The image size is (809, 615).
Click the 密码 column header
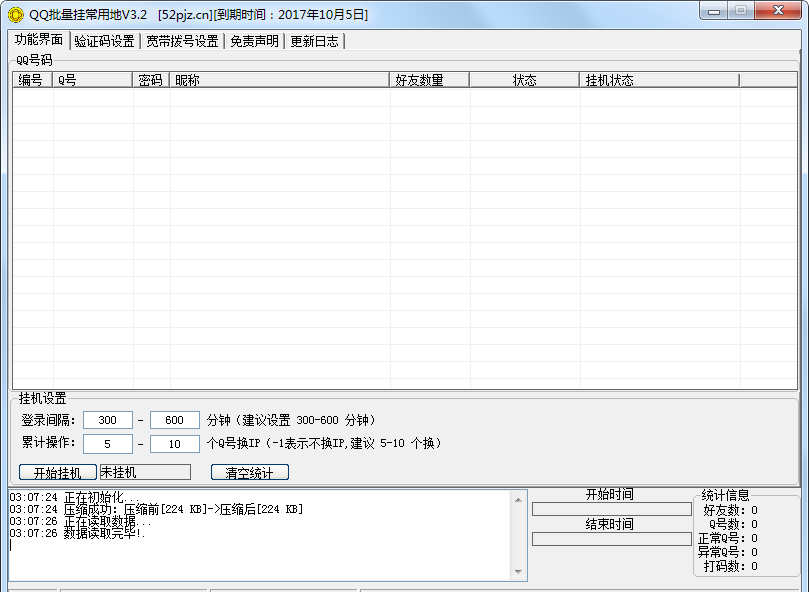(x=151, y=80)
